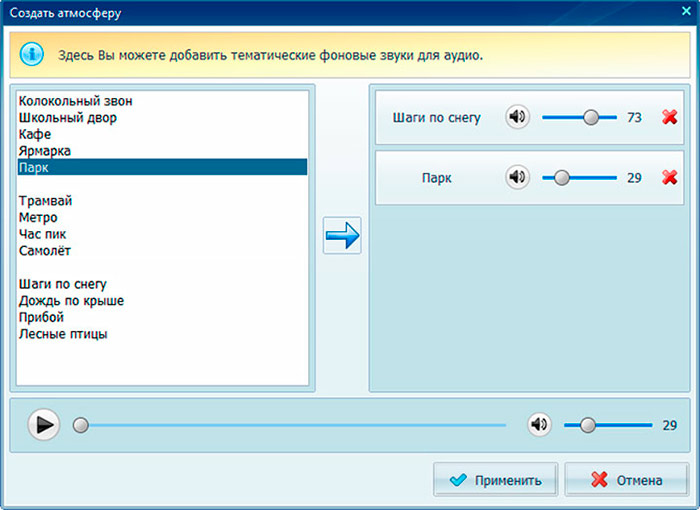700x510 pixels.
Task: Click the blue info icon
Action: coord(32,55)
